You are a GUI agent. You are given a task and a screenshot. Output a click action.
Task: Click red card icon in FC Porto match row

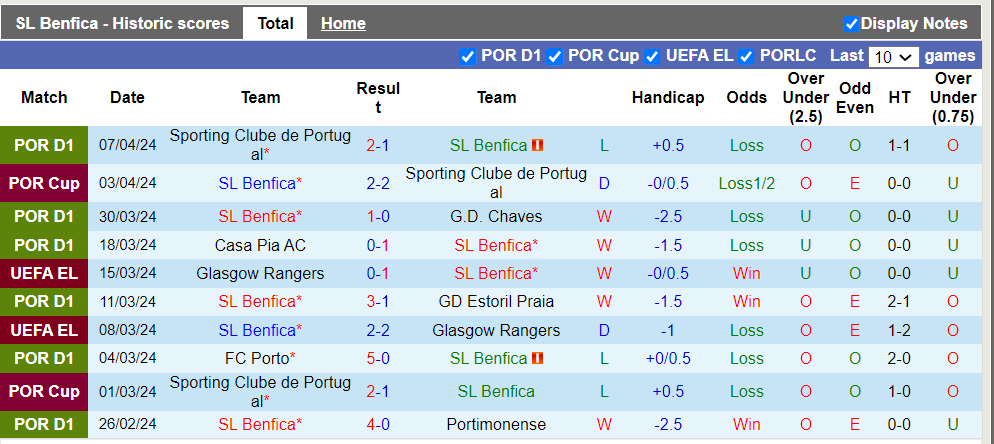tap(538, 358)
